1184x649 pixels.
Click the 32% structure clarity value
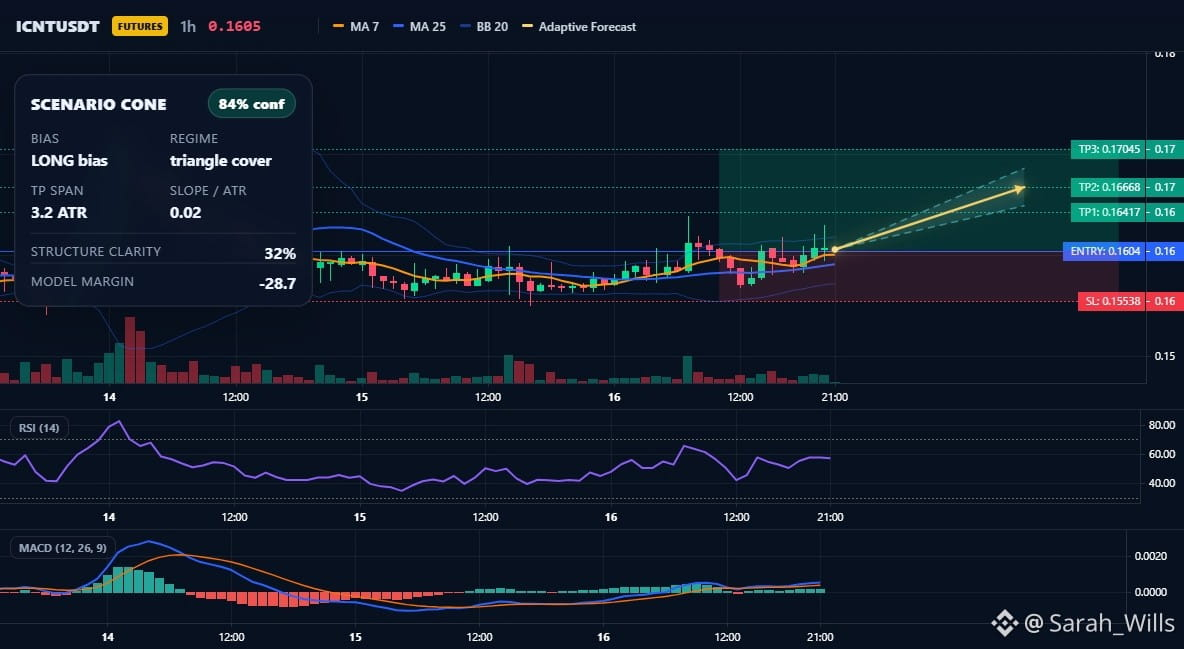280,253
